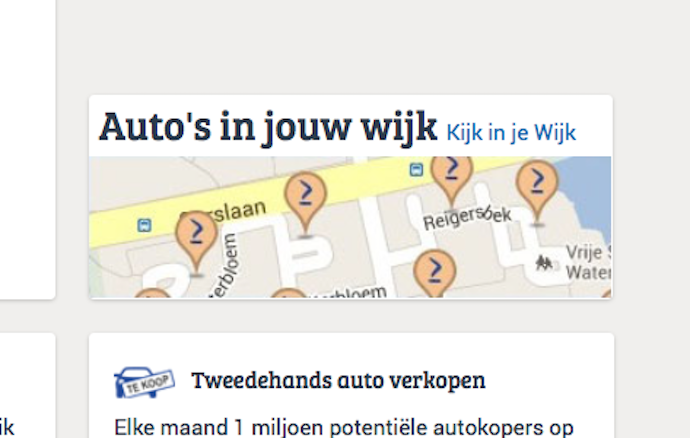This screenshot has height=438, width=690.
Task: Select the cut-off pin below the rslaan pin
Action: coord(152,293)
